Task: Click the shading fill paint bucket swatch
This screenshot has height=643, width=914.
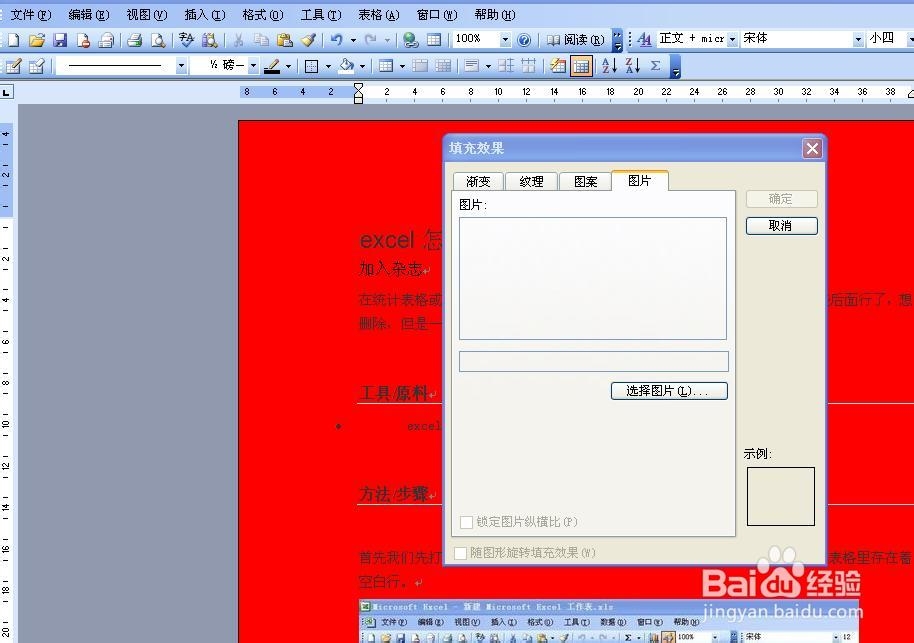Action: coord(347,66)
